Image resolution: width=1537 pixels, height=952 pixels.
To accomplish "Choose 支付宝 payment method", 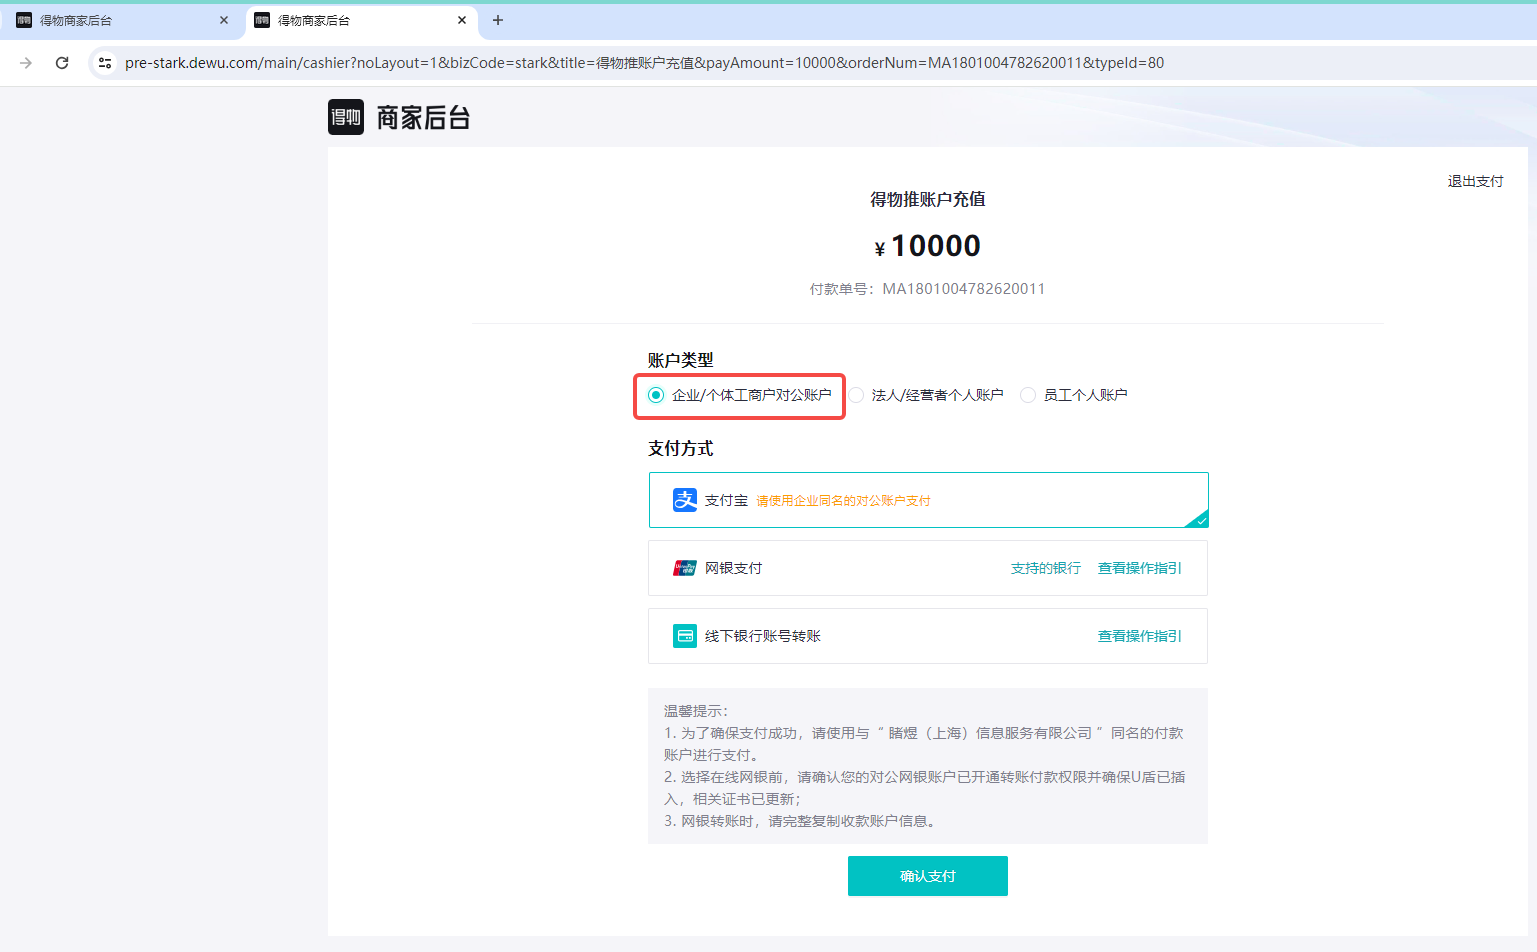I will pos(928,500).
